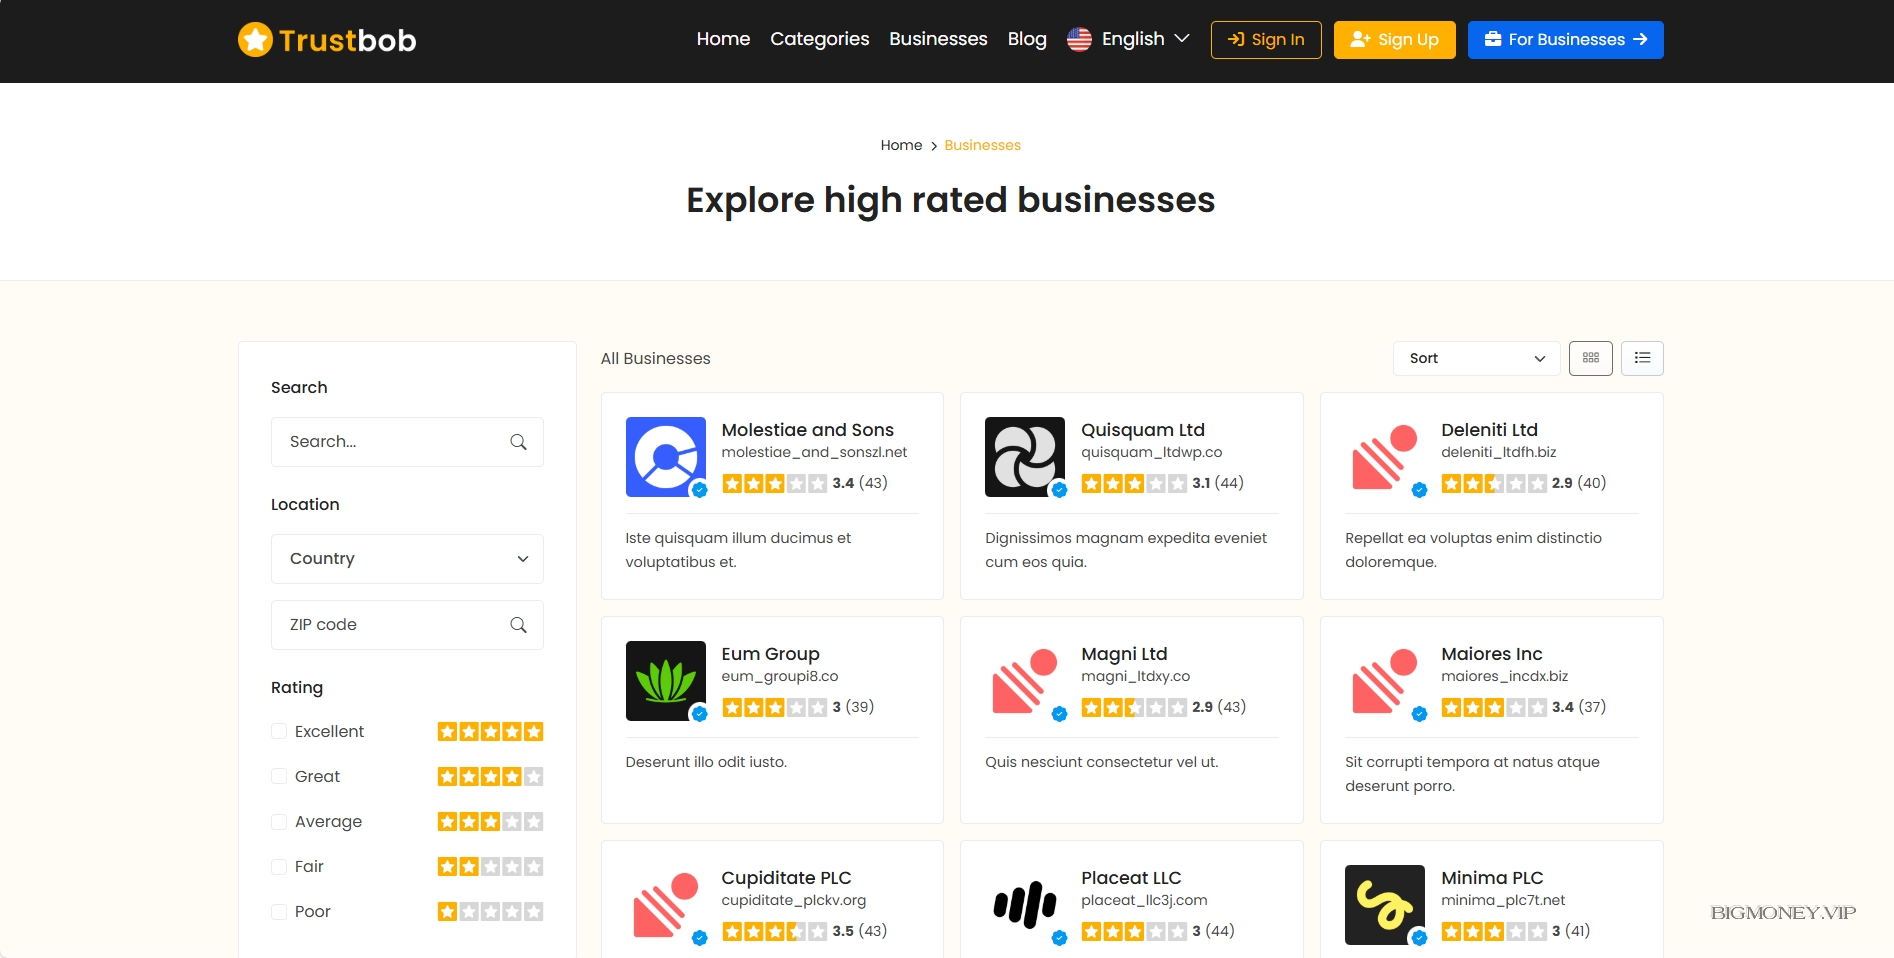Click the Sign Up button
Image resolution: width=1894 pixels, height=958 pixels.
1394,40
